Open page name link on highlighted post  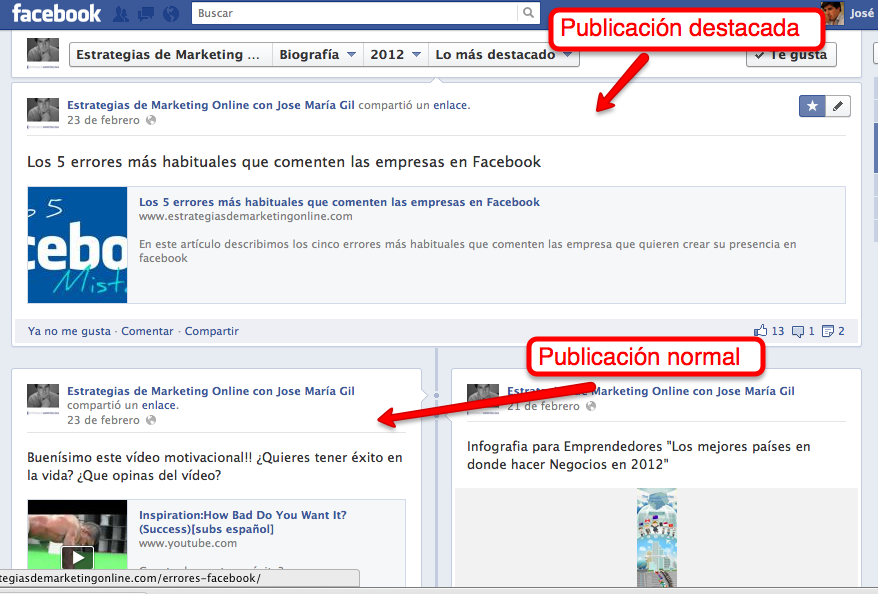tap(211, 105)
